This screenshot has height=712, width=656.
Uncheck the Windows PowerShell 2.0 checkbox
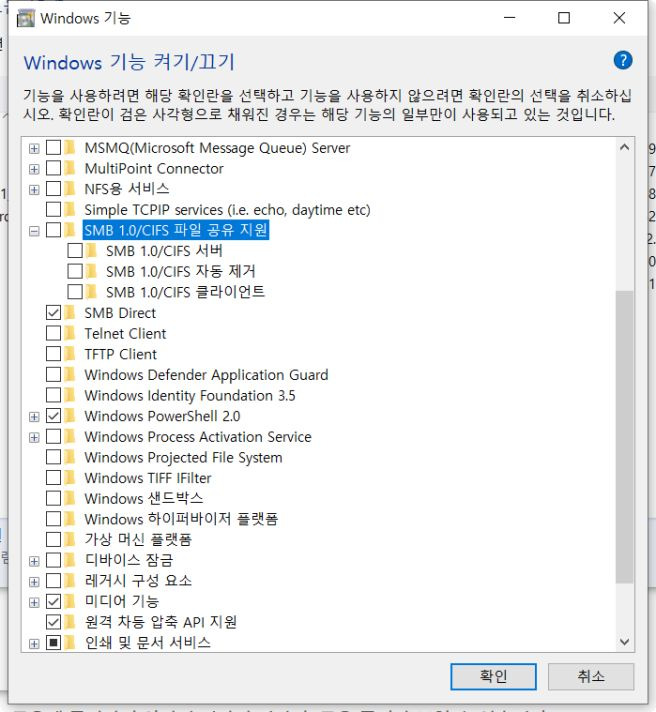53,415
